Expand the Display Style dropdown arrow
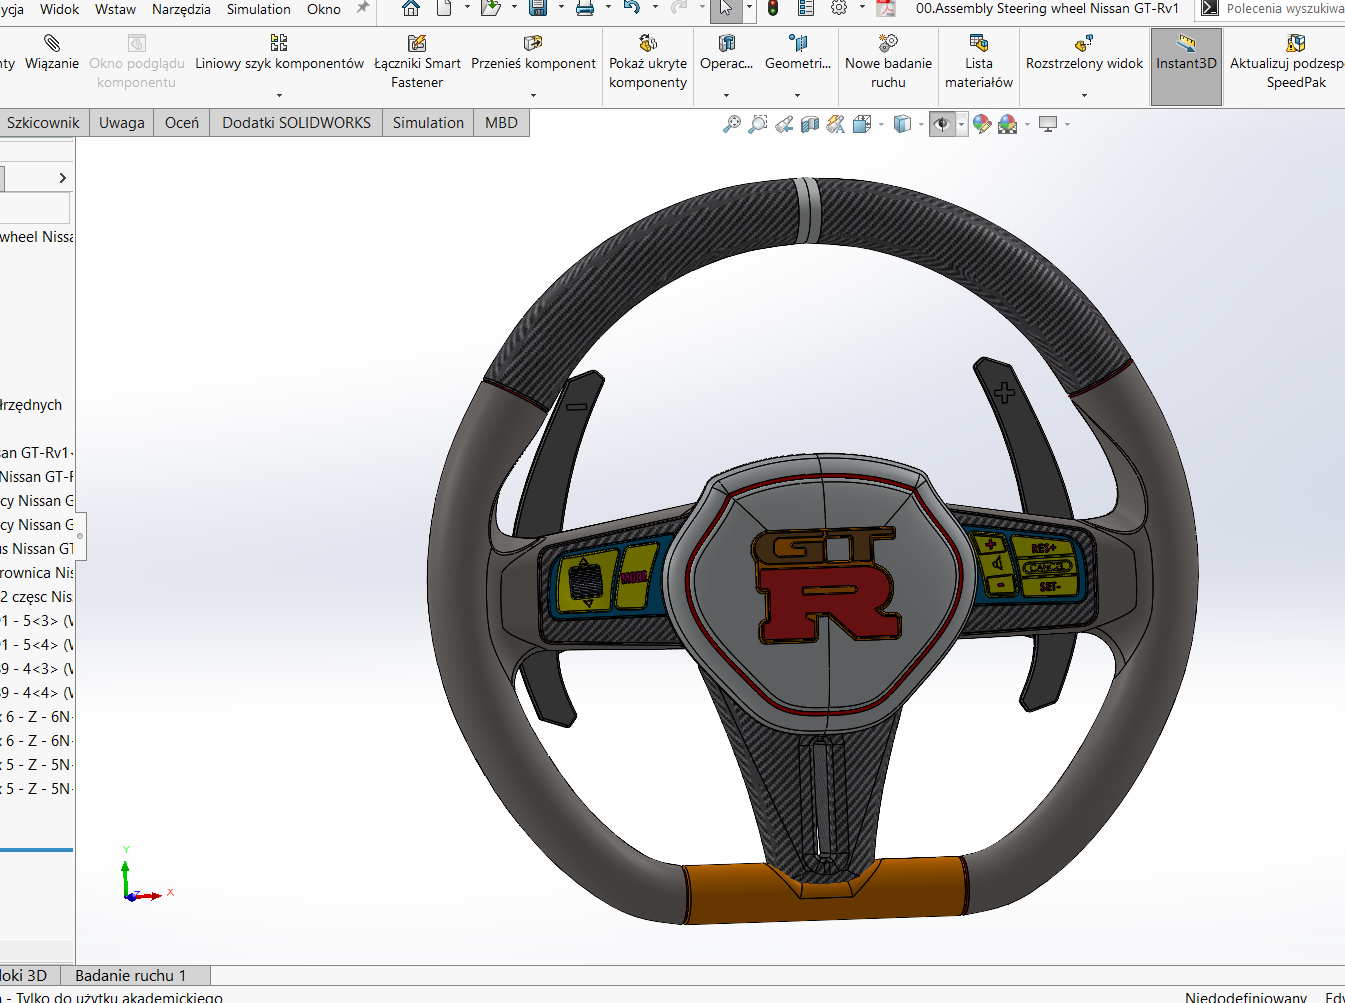Image resolution: width=1345 pixels, height=1003 pixels. click(919, 125)
